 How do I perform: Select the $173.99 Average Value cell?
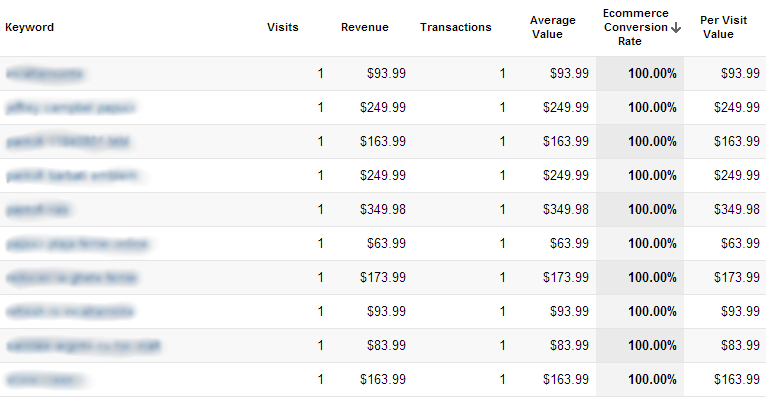(566, 277)
